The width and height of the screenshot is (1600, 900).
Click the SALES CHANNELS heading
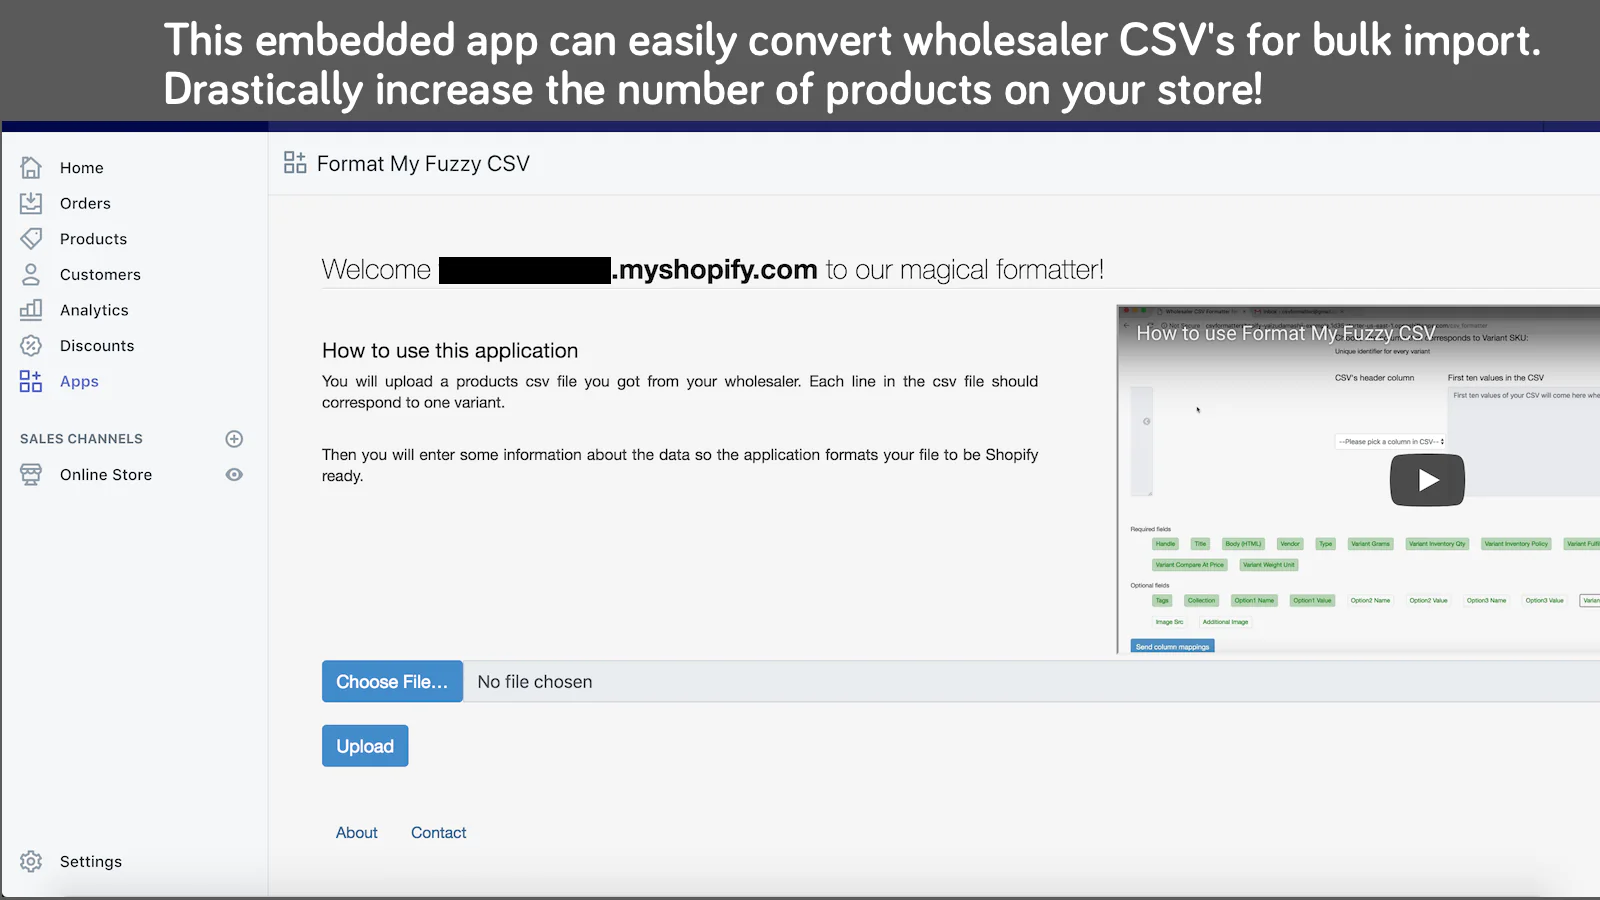pyautogui.click(x=81, y=439)
